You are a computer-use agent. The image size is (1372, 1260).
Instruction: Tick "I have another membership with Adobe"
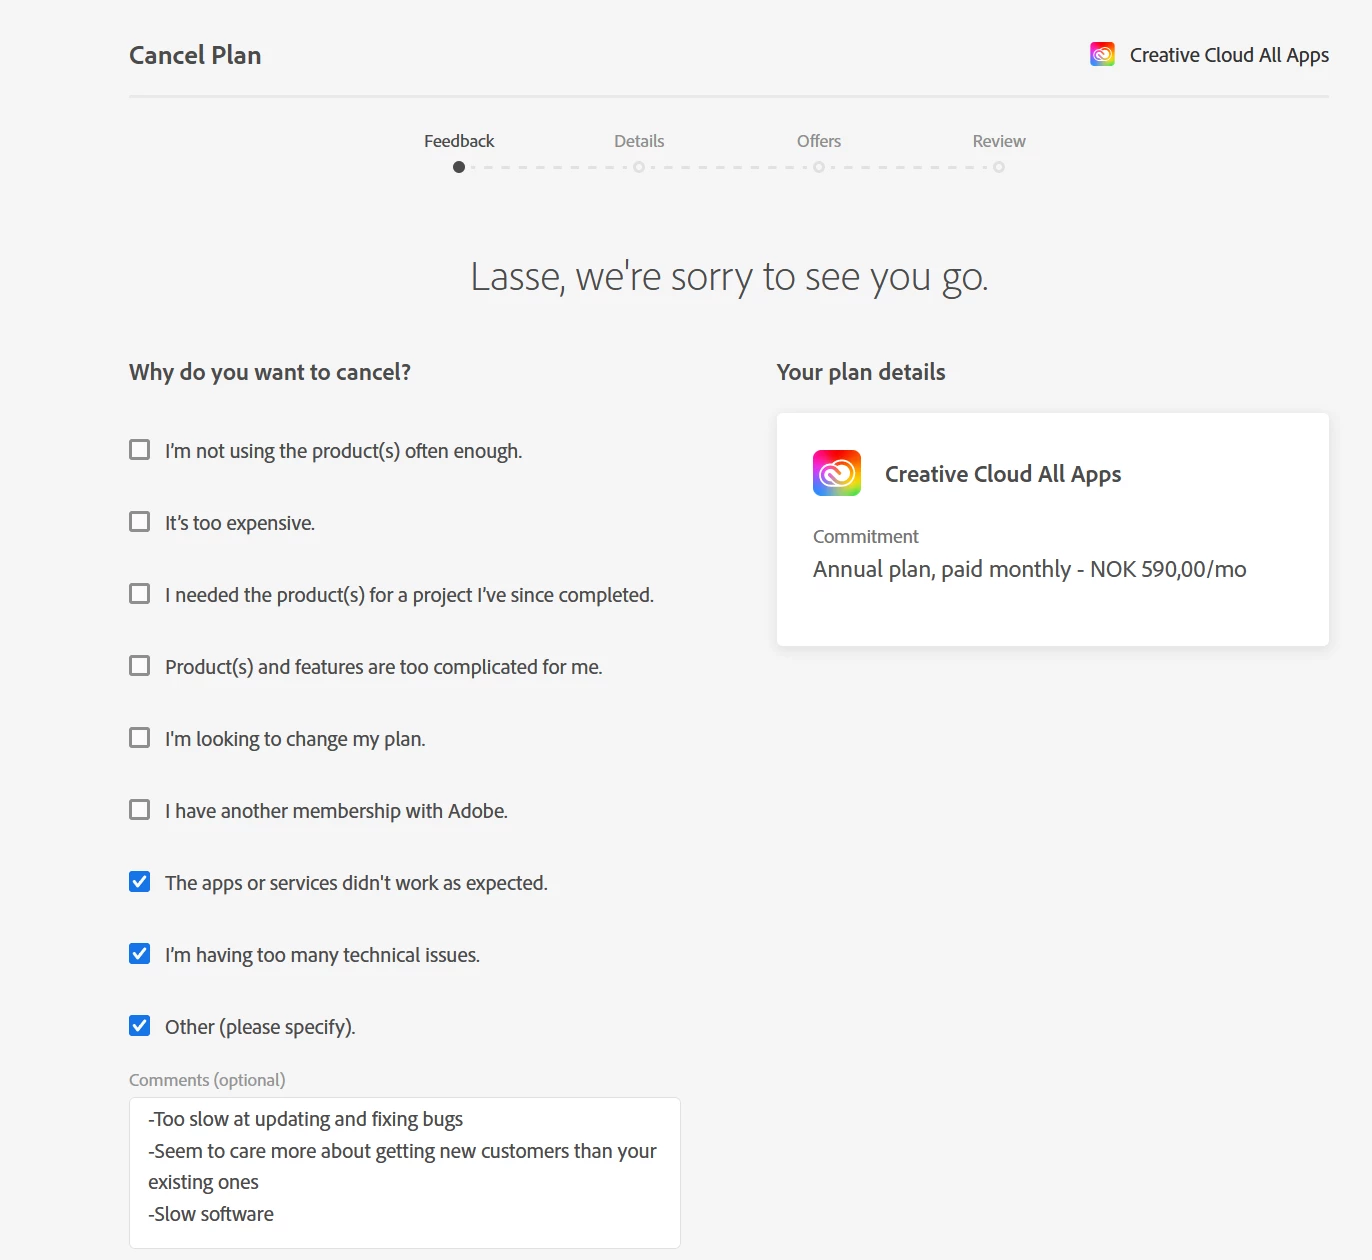[x=140, y=810]
